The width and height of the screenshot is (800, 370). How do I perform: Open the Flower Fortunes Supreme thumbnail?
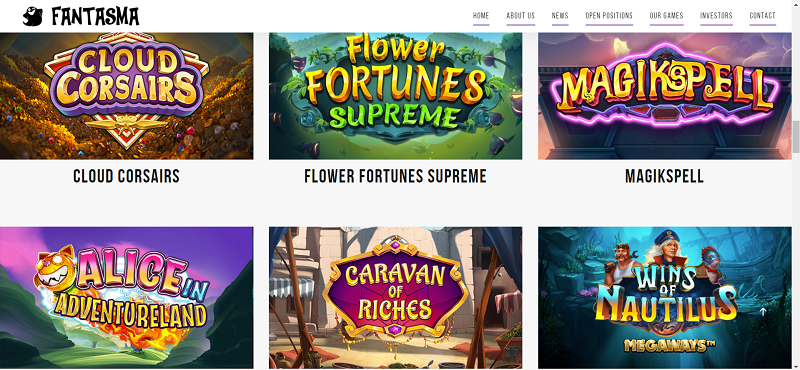[395, 96]
